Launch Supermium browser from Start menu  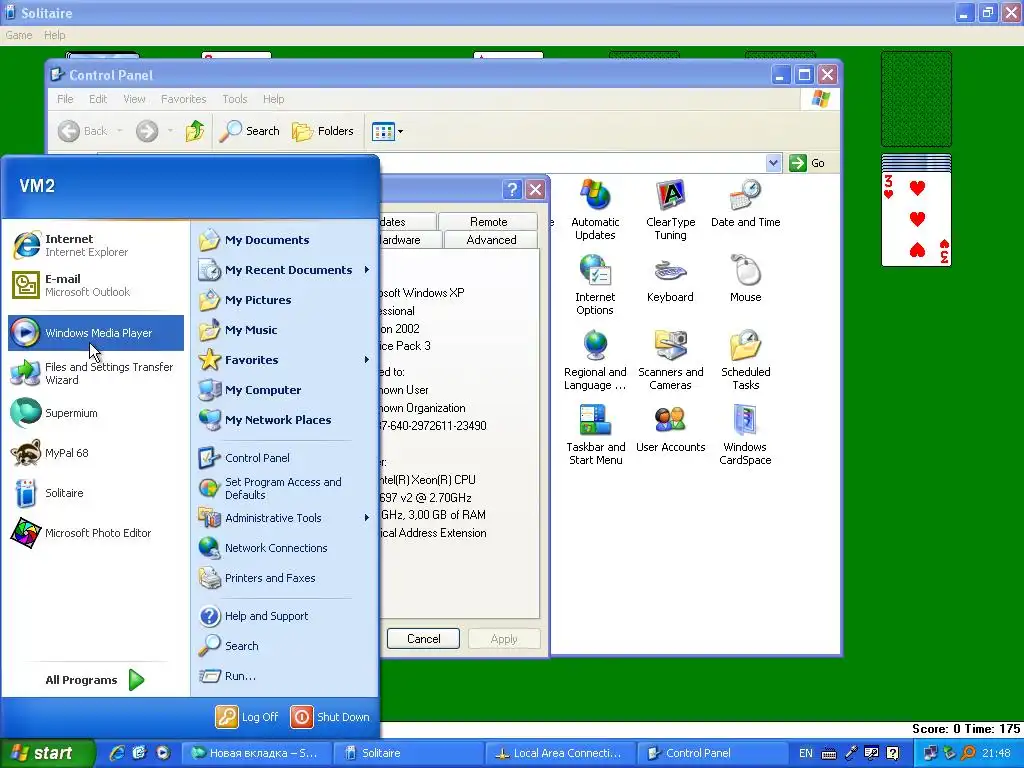pos(96,413)
